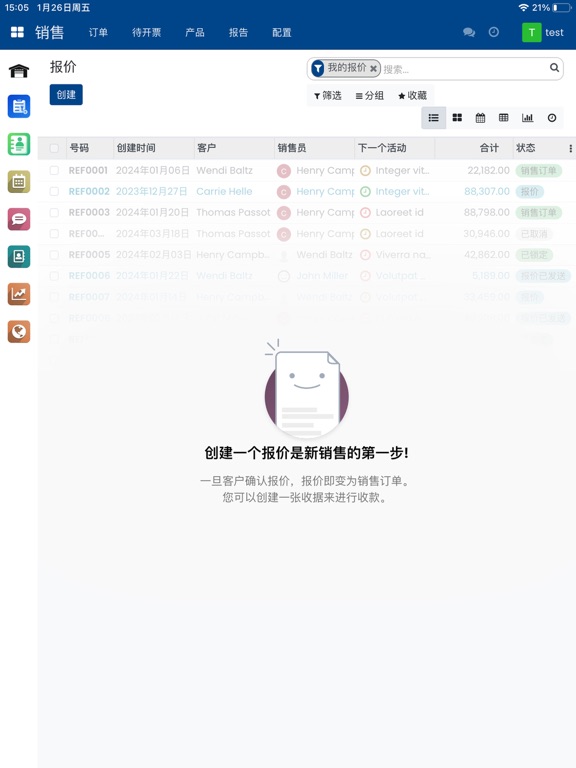
Task: Open the optional columns kebab menu
Action: pyautogui.click(x=570, y=148)
